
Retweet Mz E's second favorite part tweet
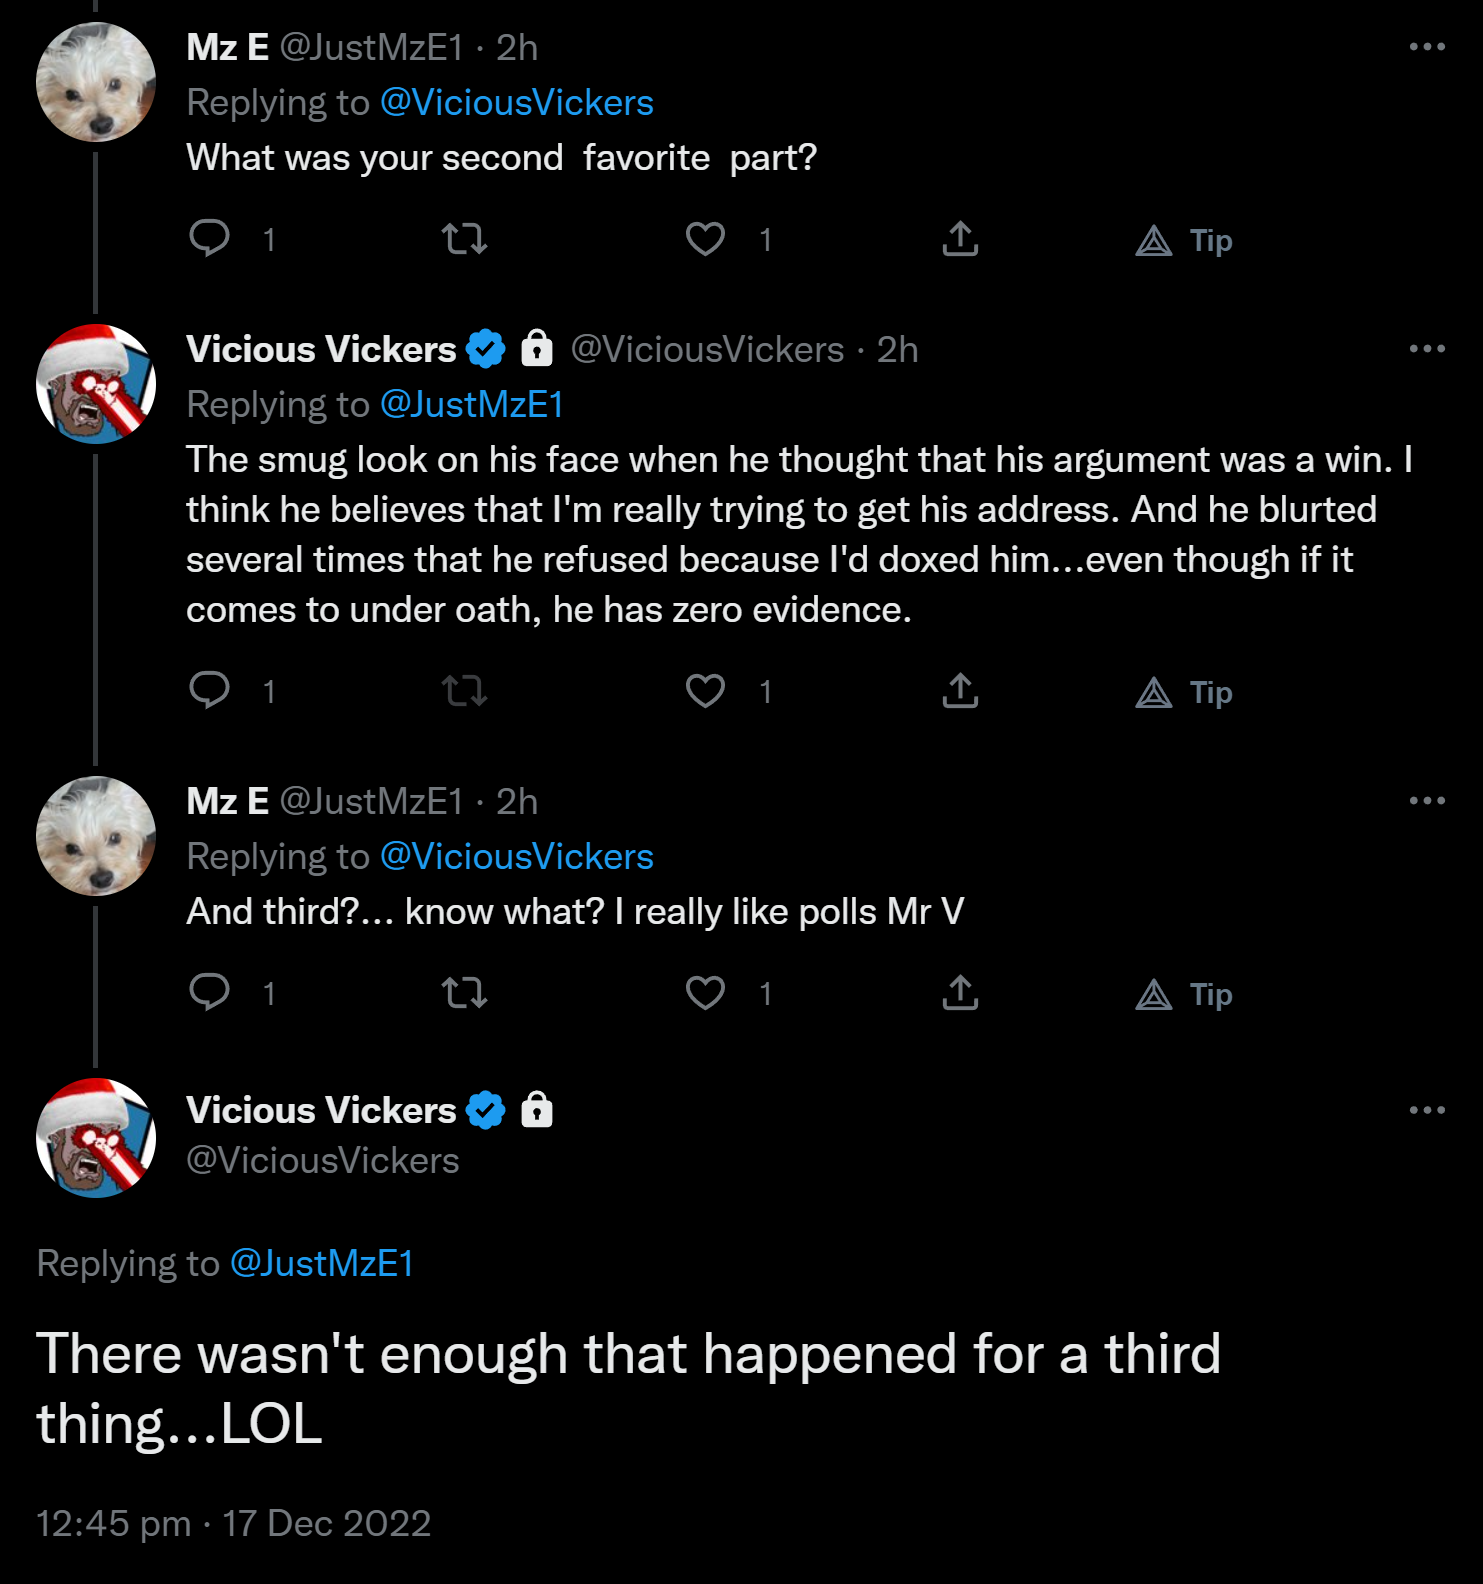point(464,239)
